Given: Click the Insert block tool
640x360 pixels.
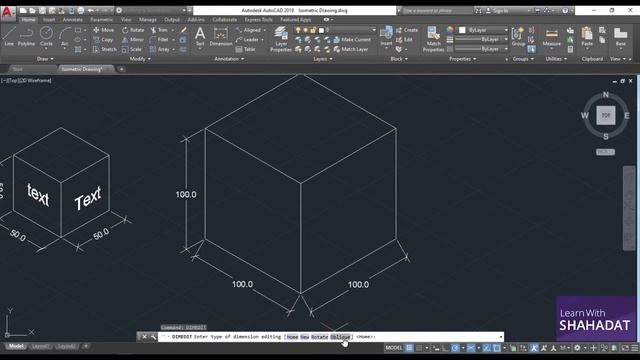Looking at the screenshot, I should coord(386,36).
